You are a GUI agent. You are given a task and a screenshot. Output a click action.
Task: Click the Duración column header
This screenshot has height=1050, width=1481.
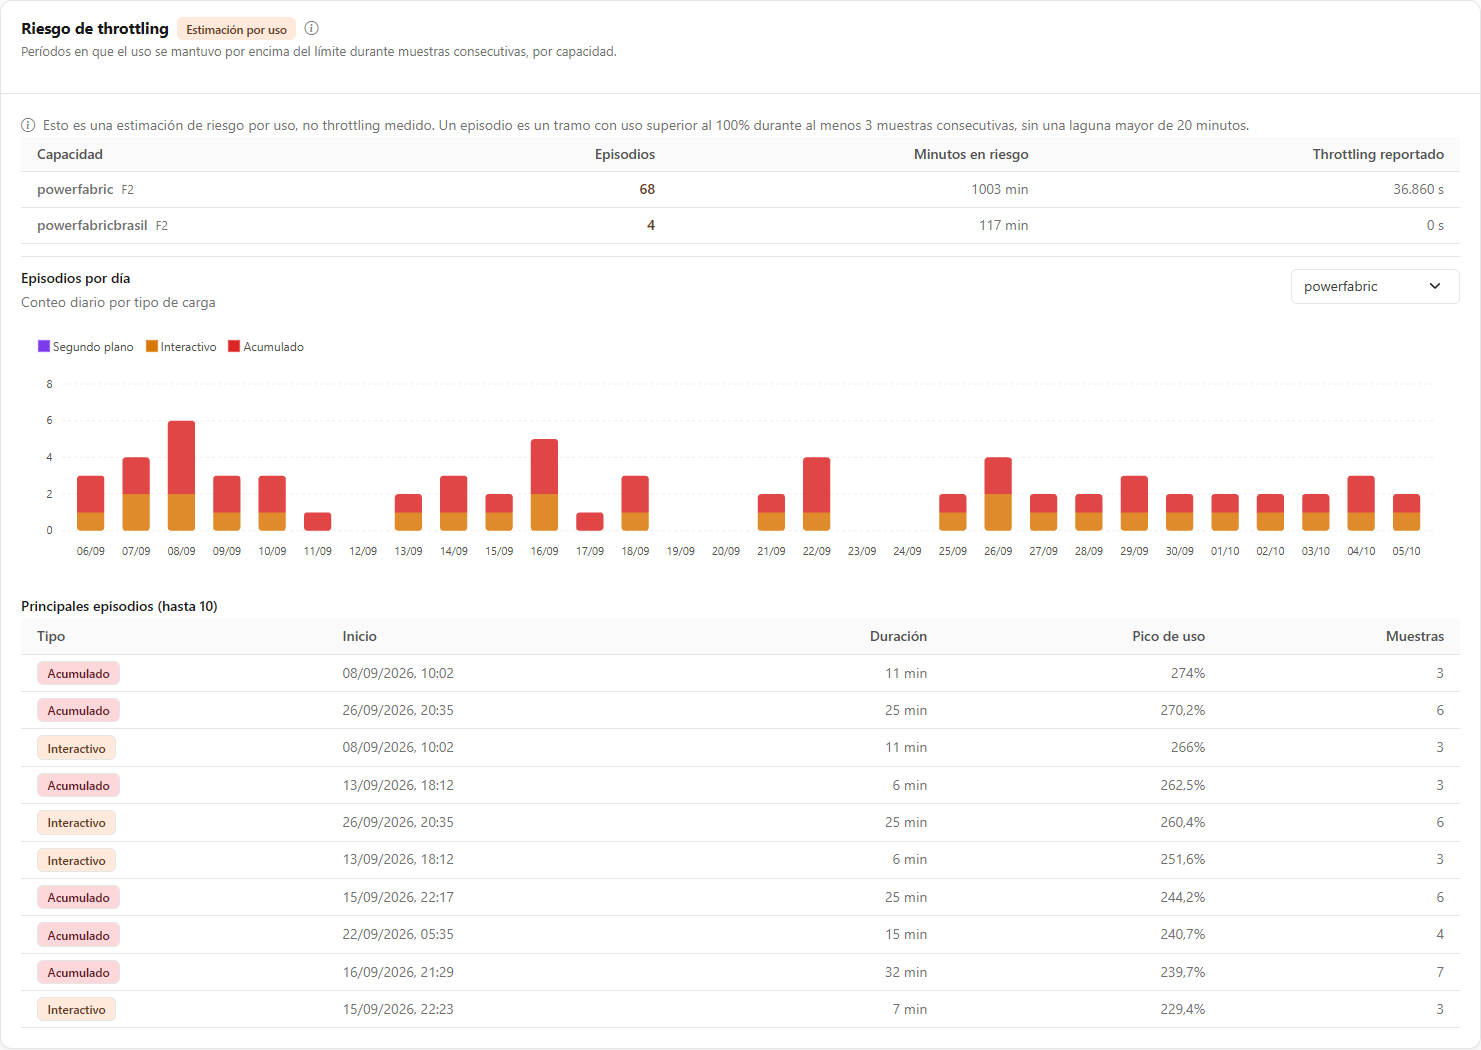point(898,636)
